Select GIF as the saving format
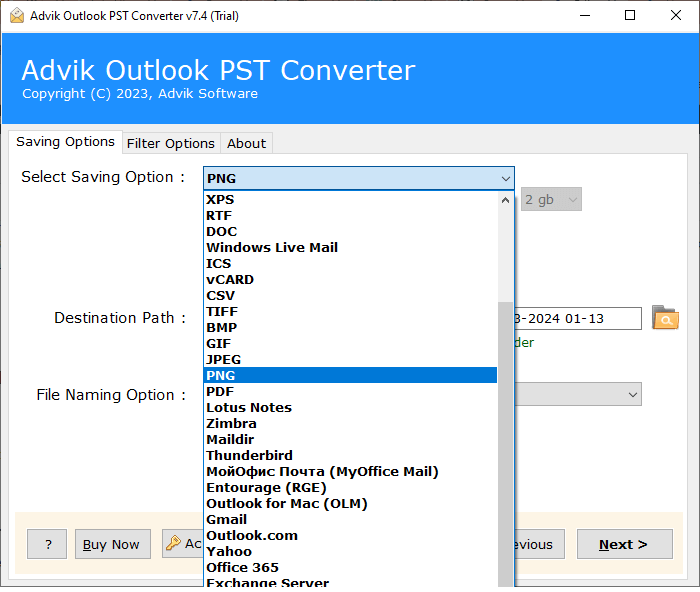 pyautogui.click(x=350, y=344)
